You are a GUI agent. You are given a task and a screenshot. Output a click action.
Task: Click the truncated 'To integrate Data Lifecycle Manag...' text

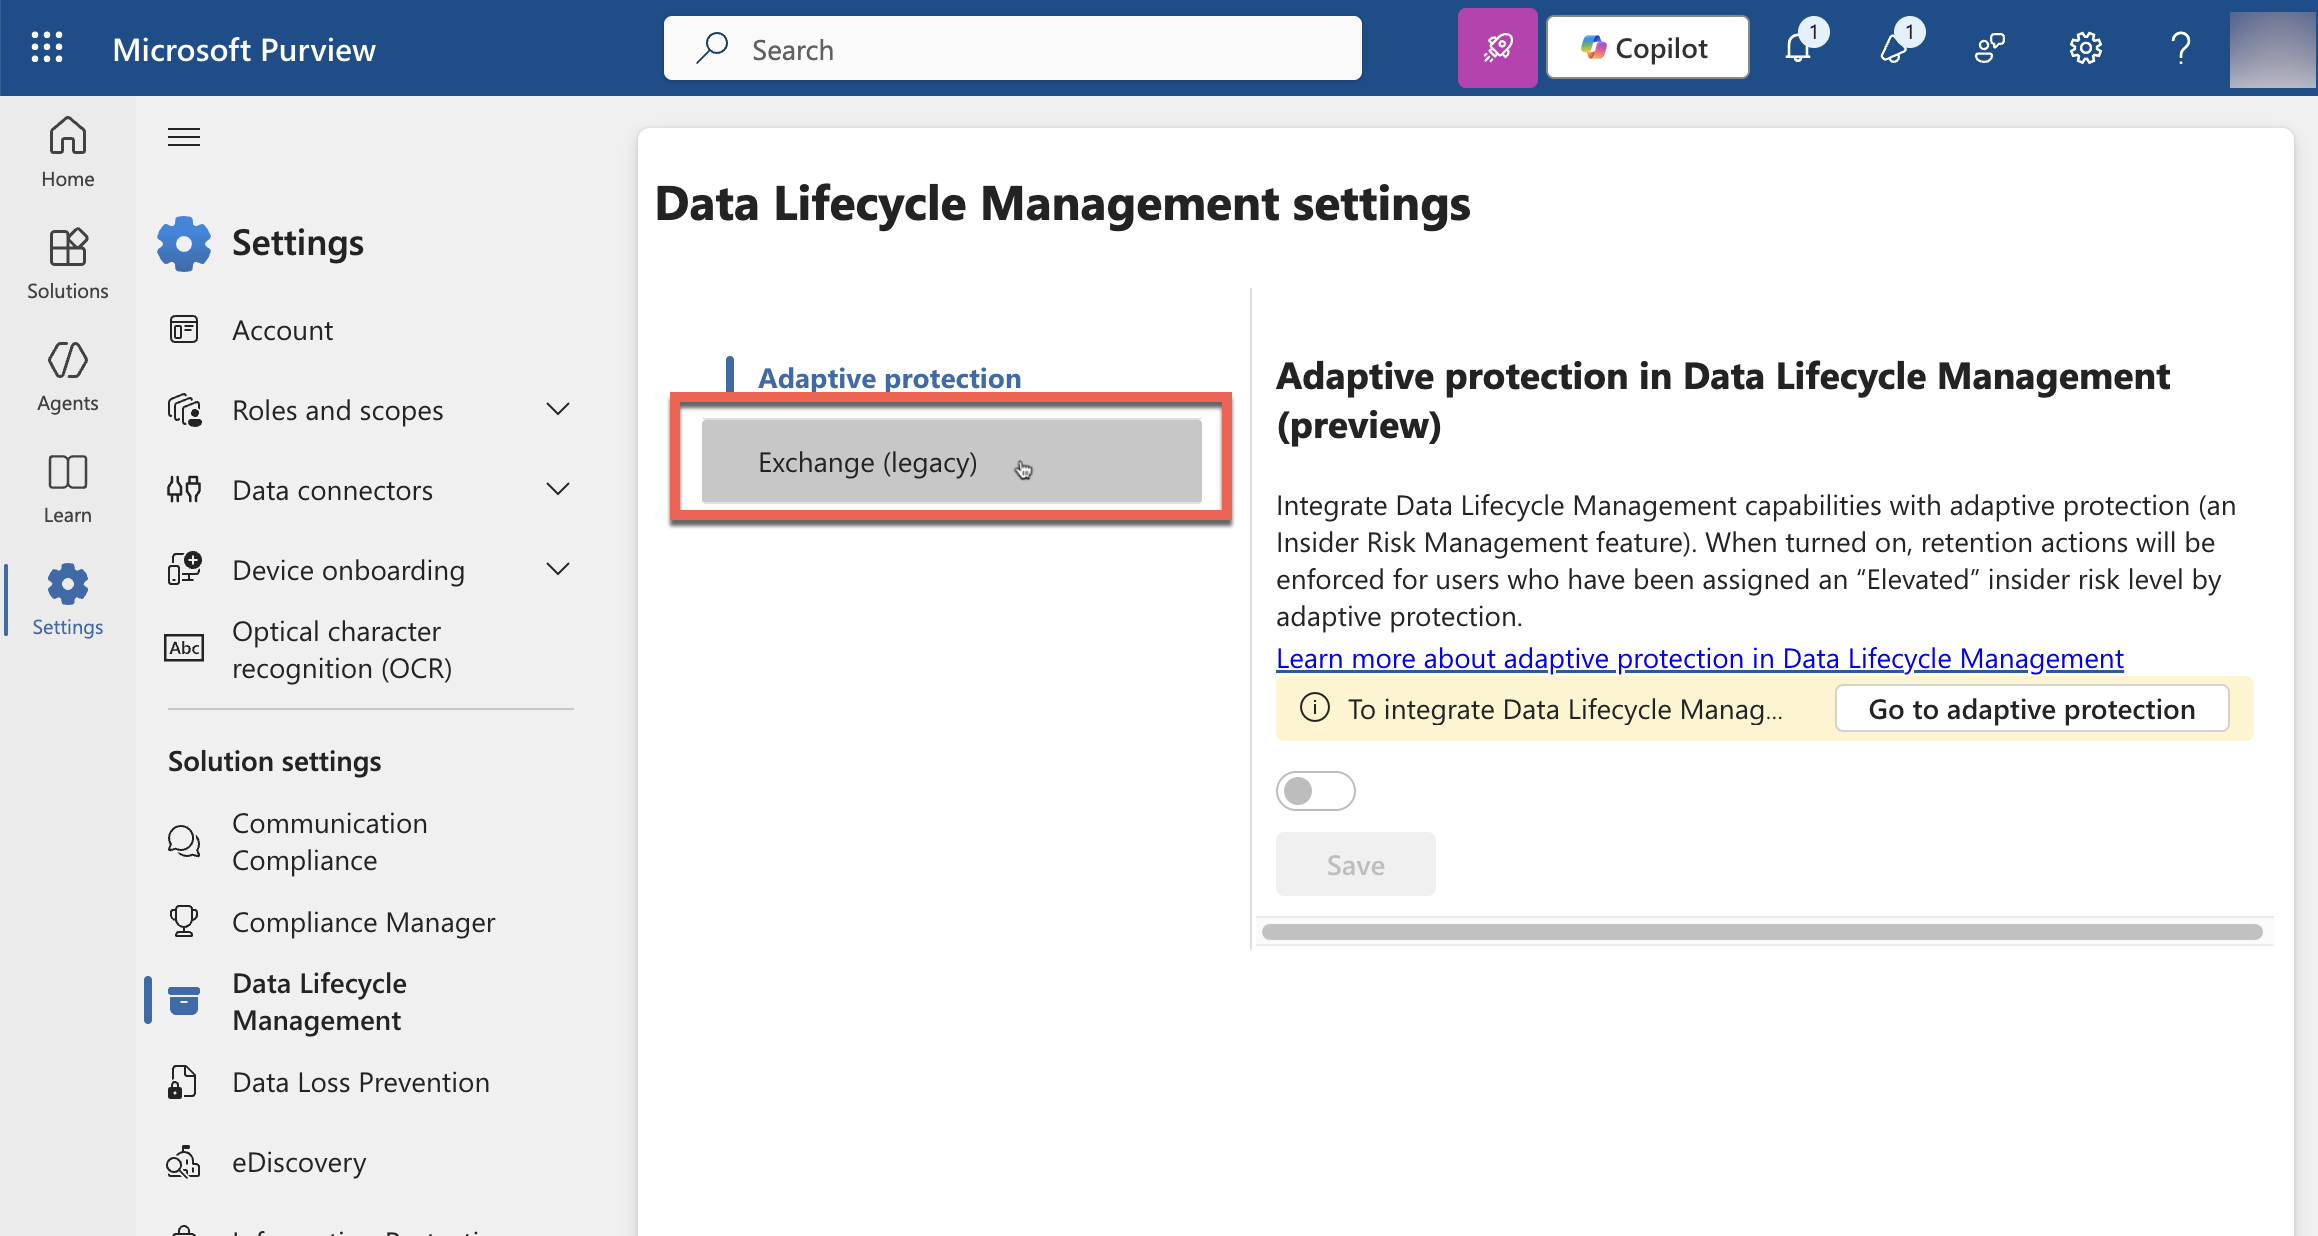click(1565, 709)
